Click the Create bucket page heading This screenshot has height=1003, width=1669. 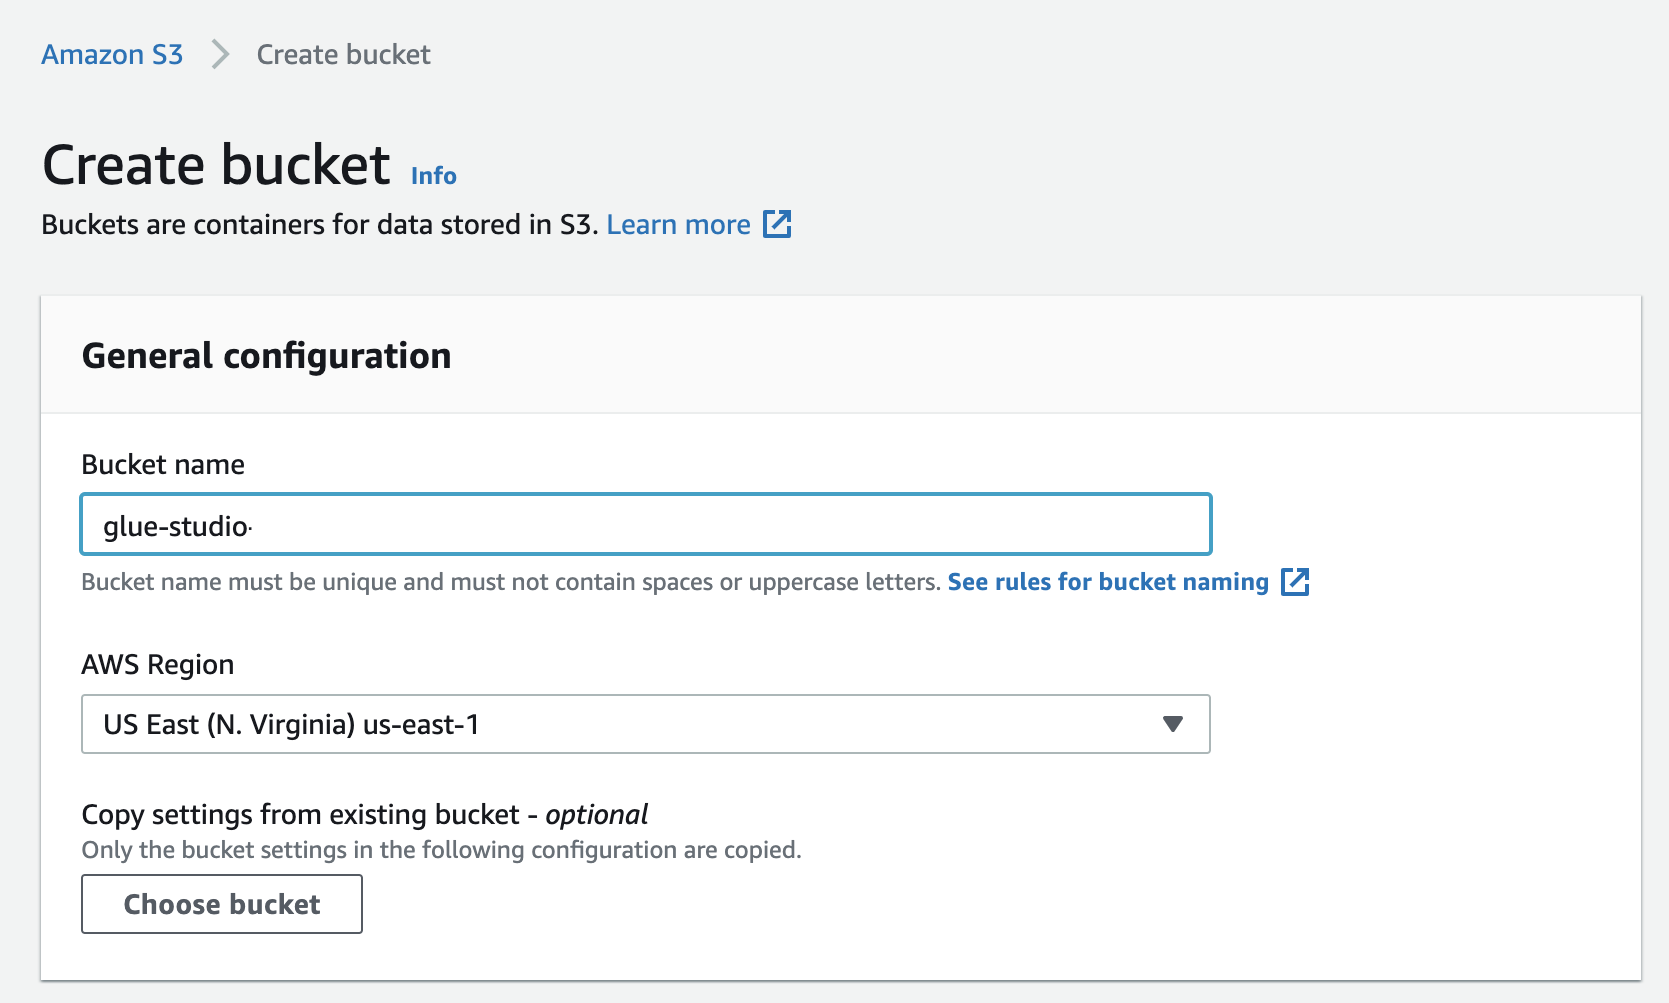pos(216,165)
